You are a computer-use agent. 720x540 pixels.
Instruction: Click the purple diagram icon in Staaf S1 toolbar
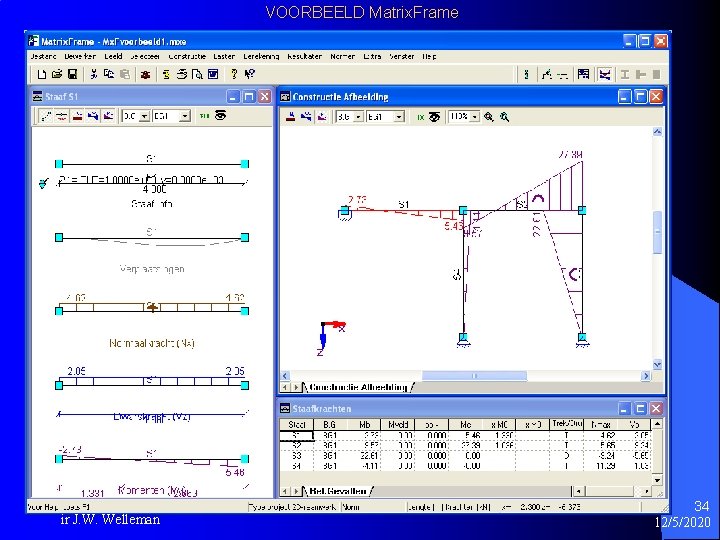[x=108, y=116]
